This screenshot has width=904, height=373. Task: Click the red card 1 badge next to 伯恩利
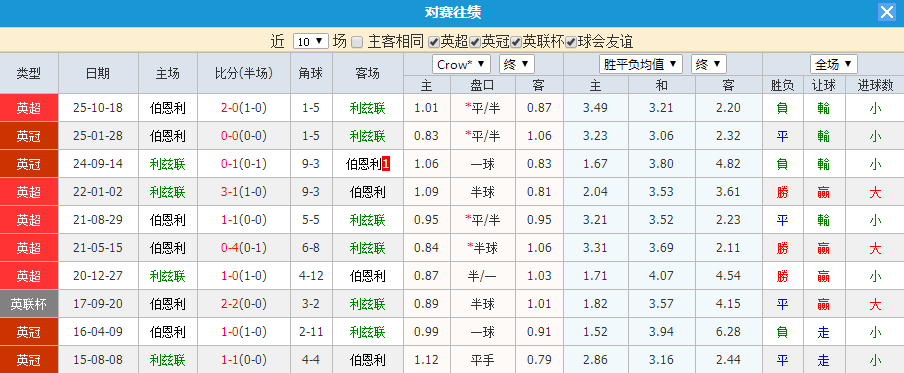click(x=386, y=164)
